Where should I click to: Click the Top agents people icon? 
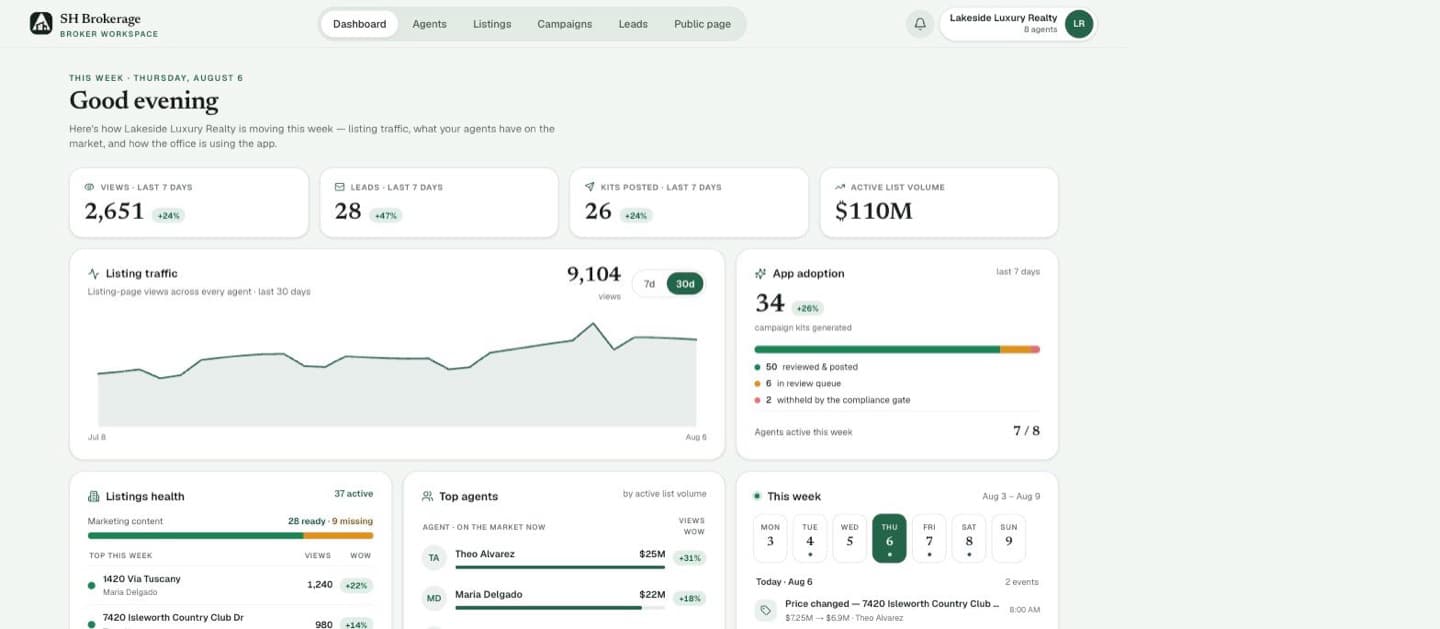(428, 496)
